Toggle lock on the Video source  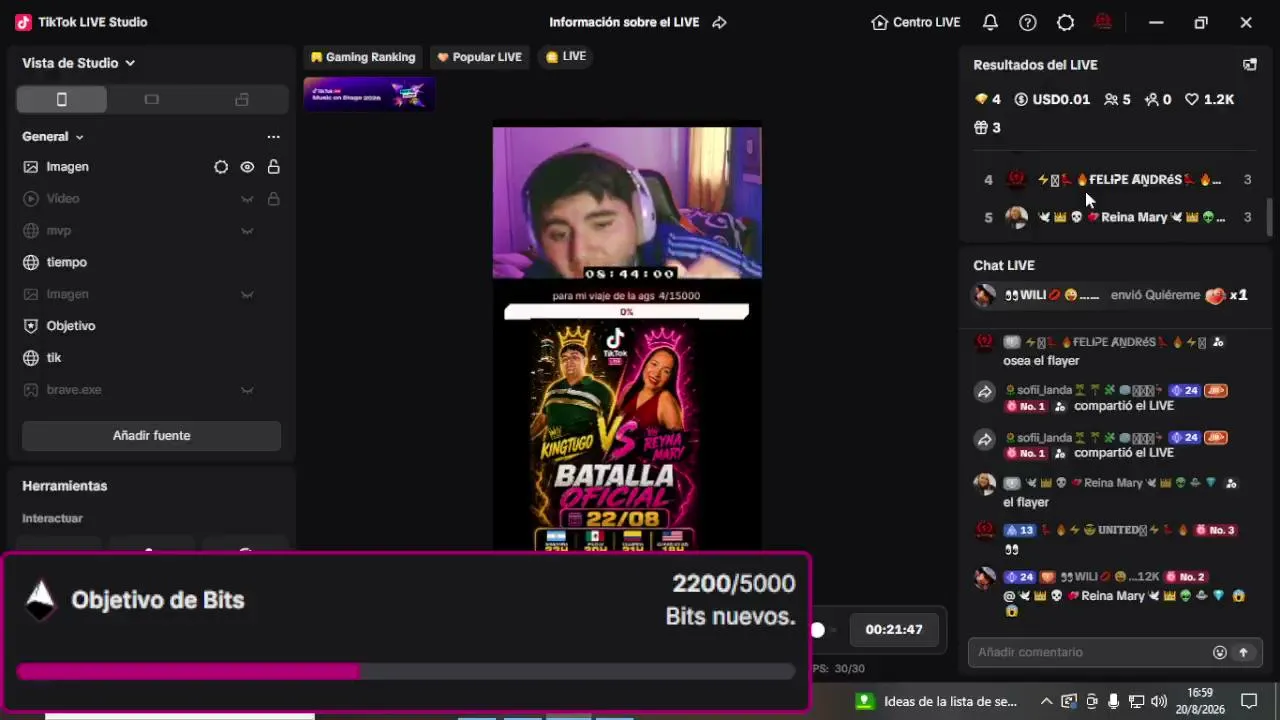273,199
